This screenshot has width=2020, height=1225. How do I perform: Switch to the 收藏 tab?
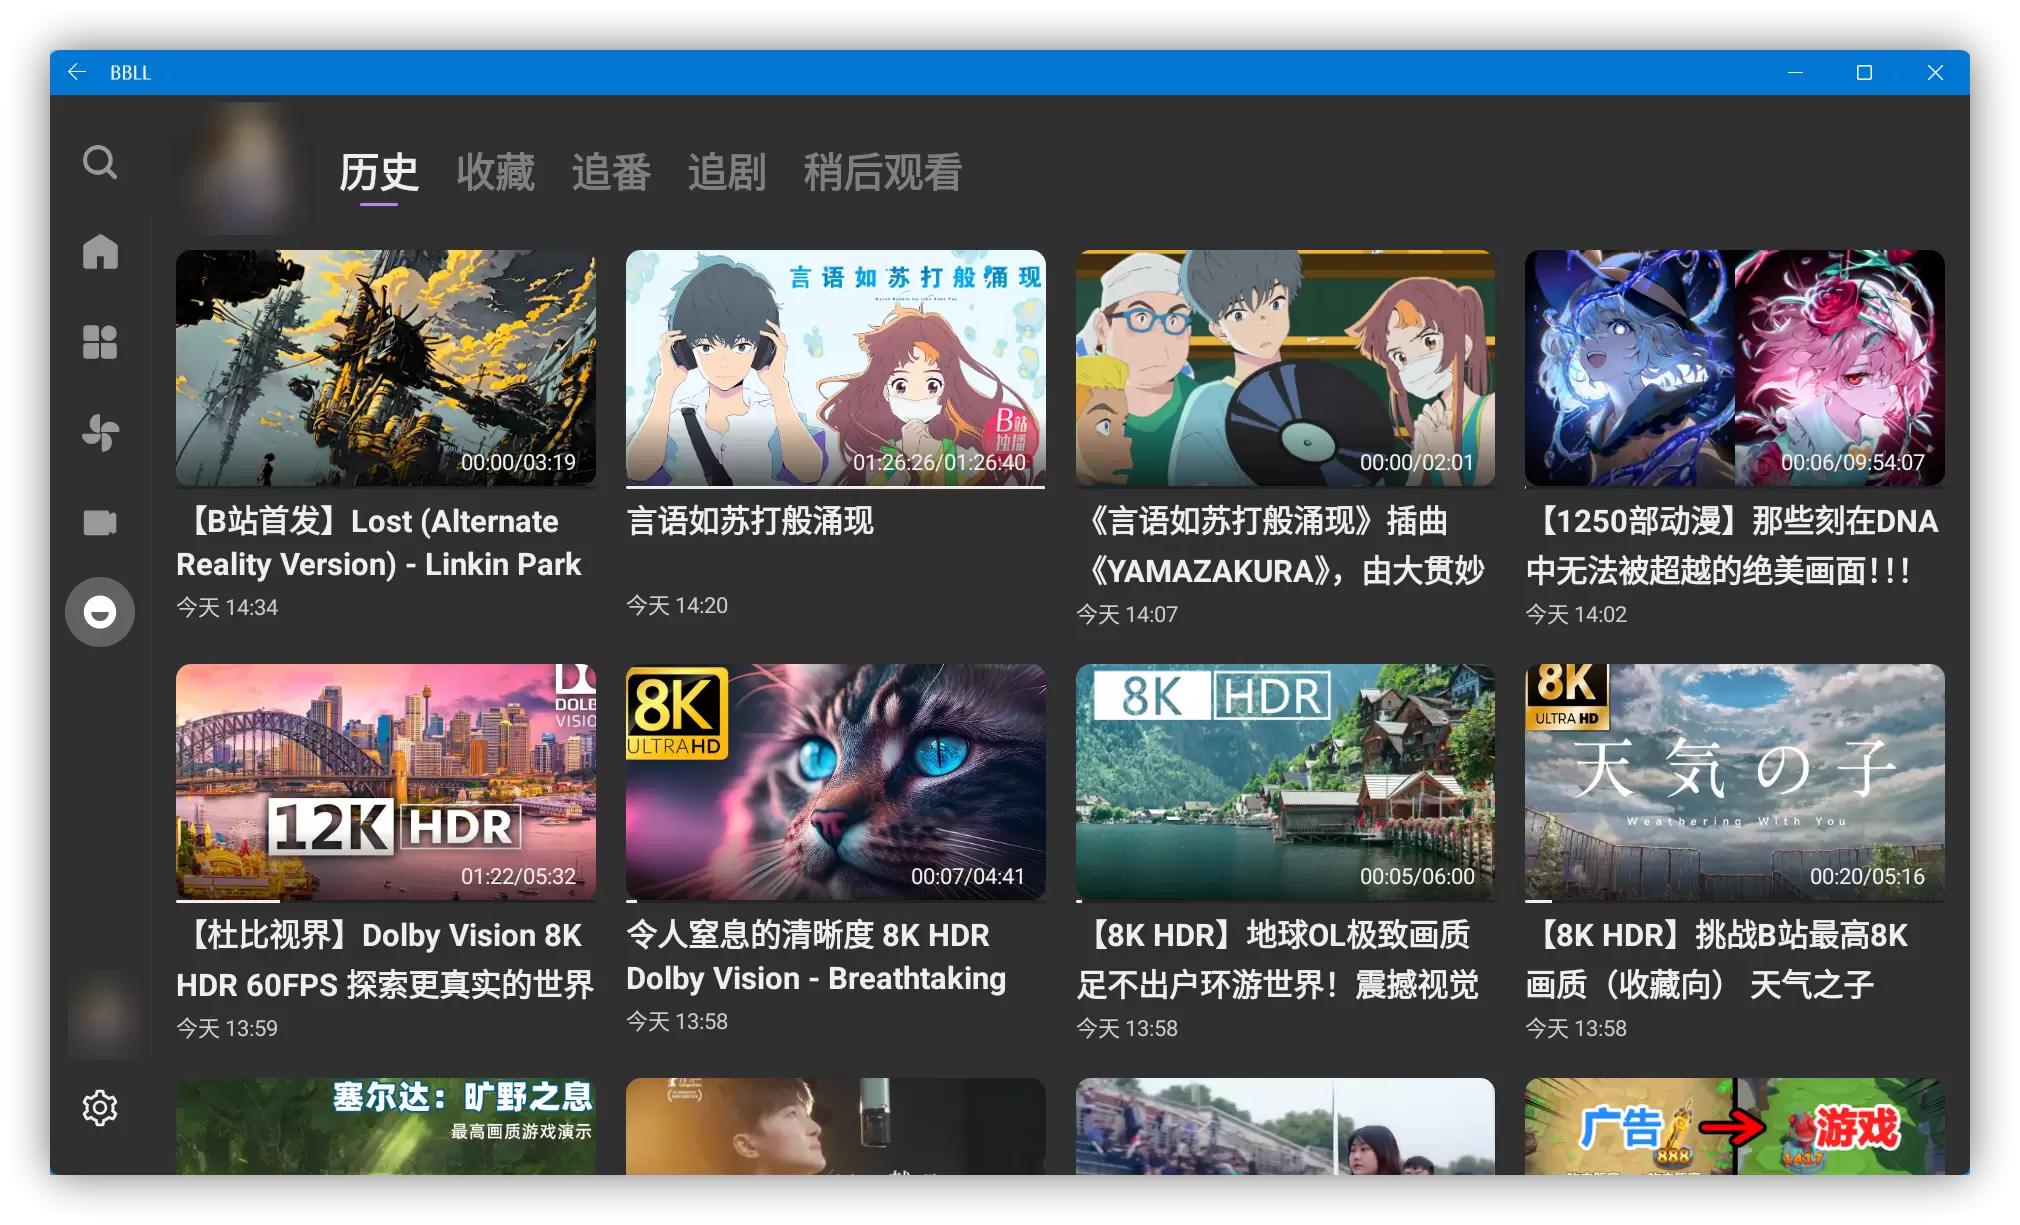[495, 172]
